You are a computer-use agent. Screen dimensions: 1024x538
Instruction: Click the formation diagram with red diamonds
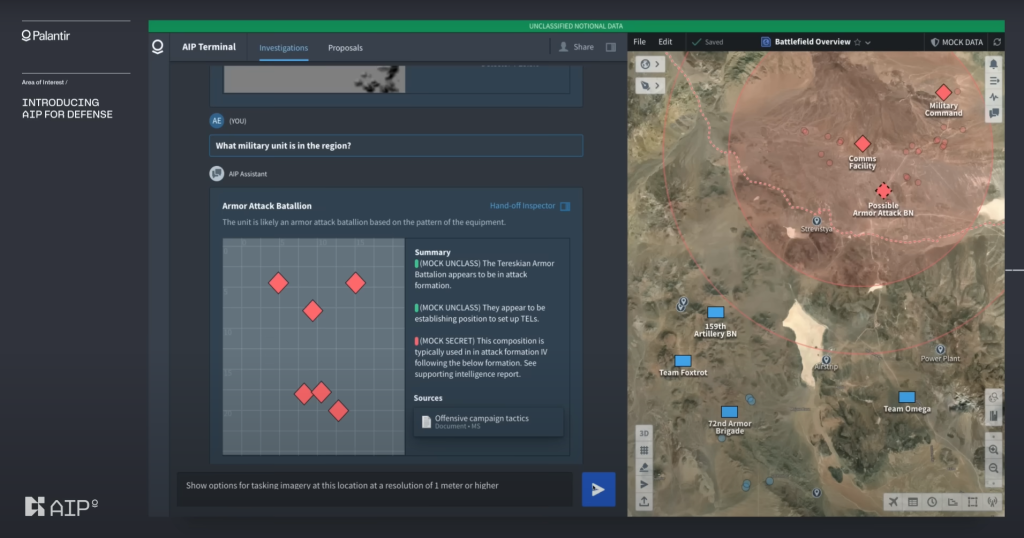pyautogui.click(x=313, y=346)
